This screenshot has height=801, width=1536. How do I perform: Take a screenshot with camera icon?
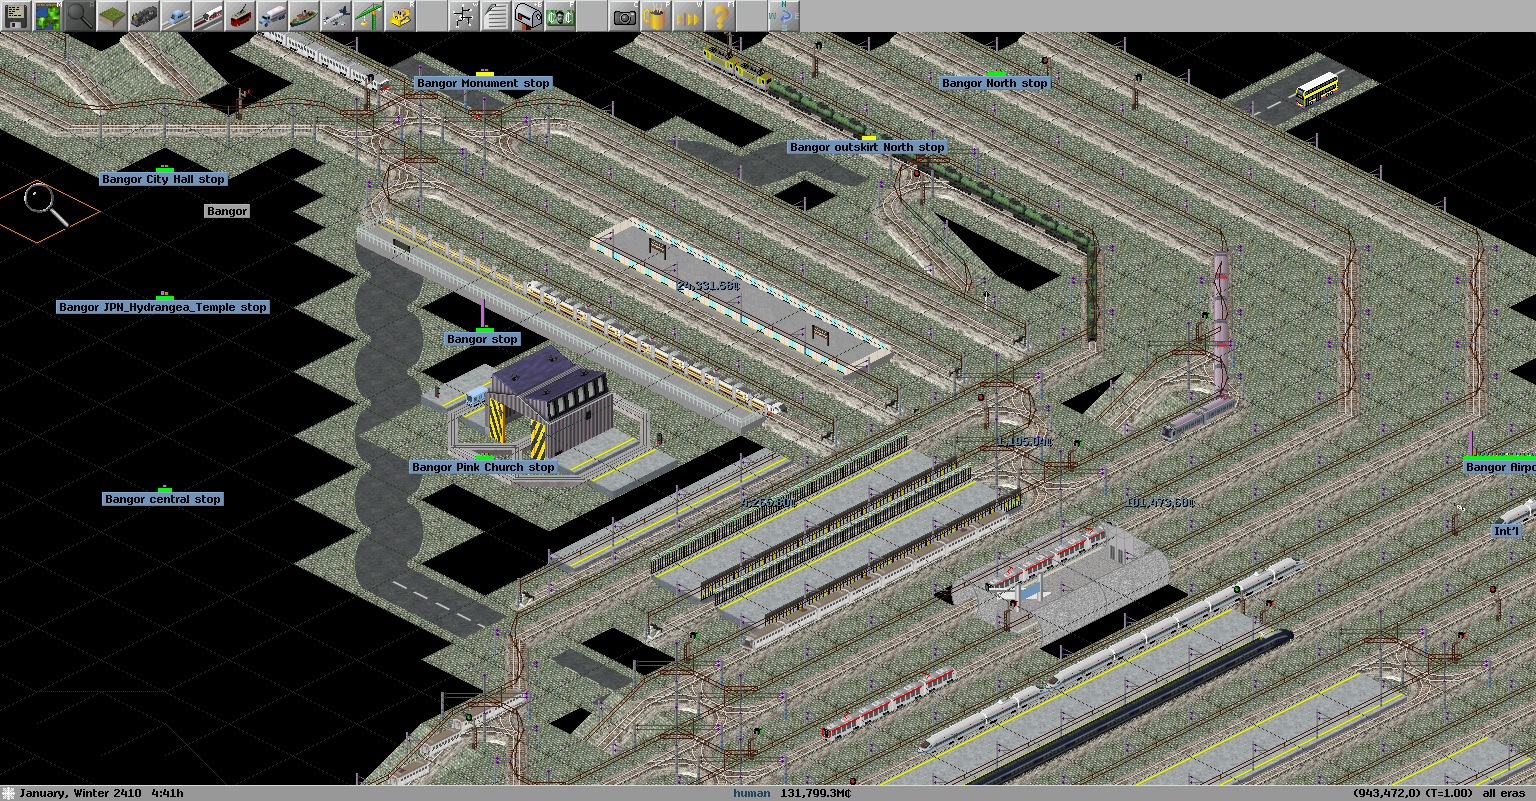[x=624, y=16]
